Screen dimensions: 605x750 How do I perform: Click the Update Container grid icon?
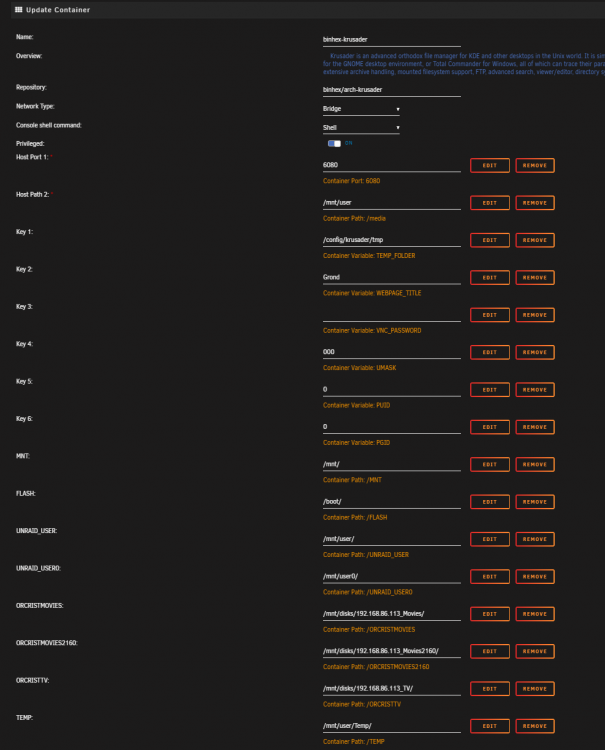[x=19, y=10]
